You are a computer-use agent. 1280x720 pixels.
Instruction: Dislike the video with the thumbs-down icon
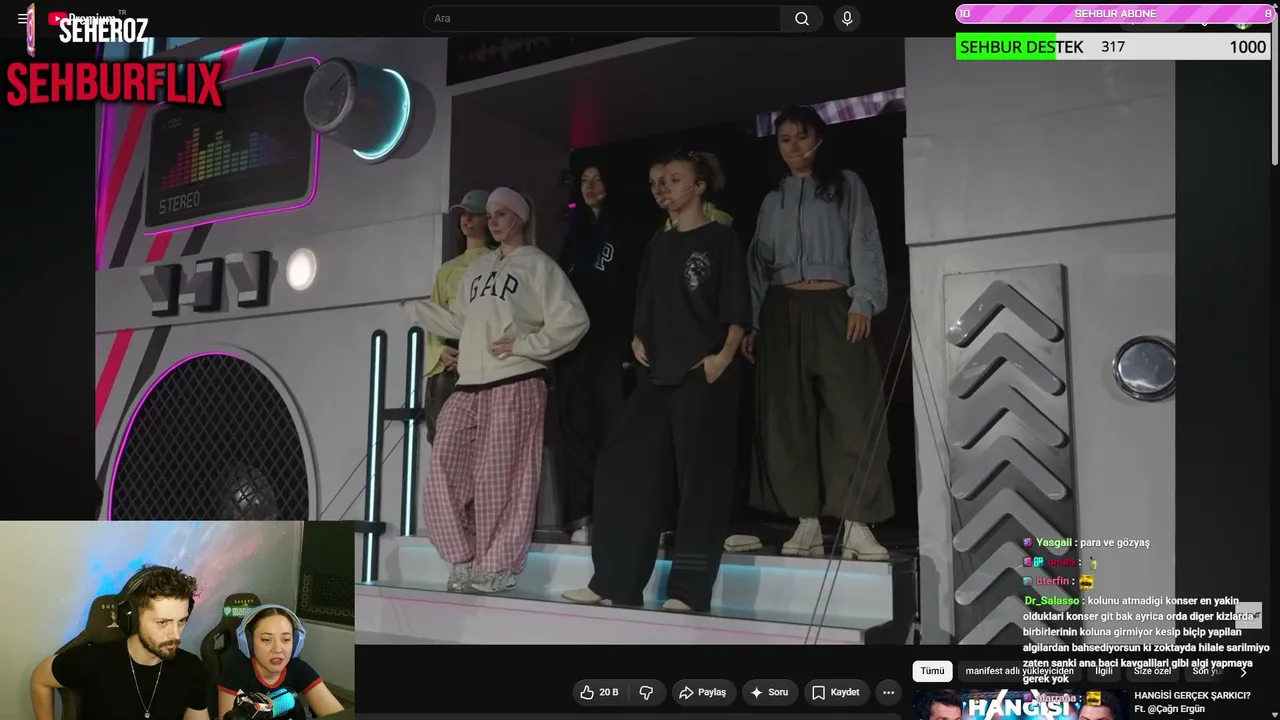point(646,692)
